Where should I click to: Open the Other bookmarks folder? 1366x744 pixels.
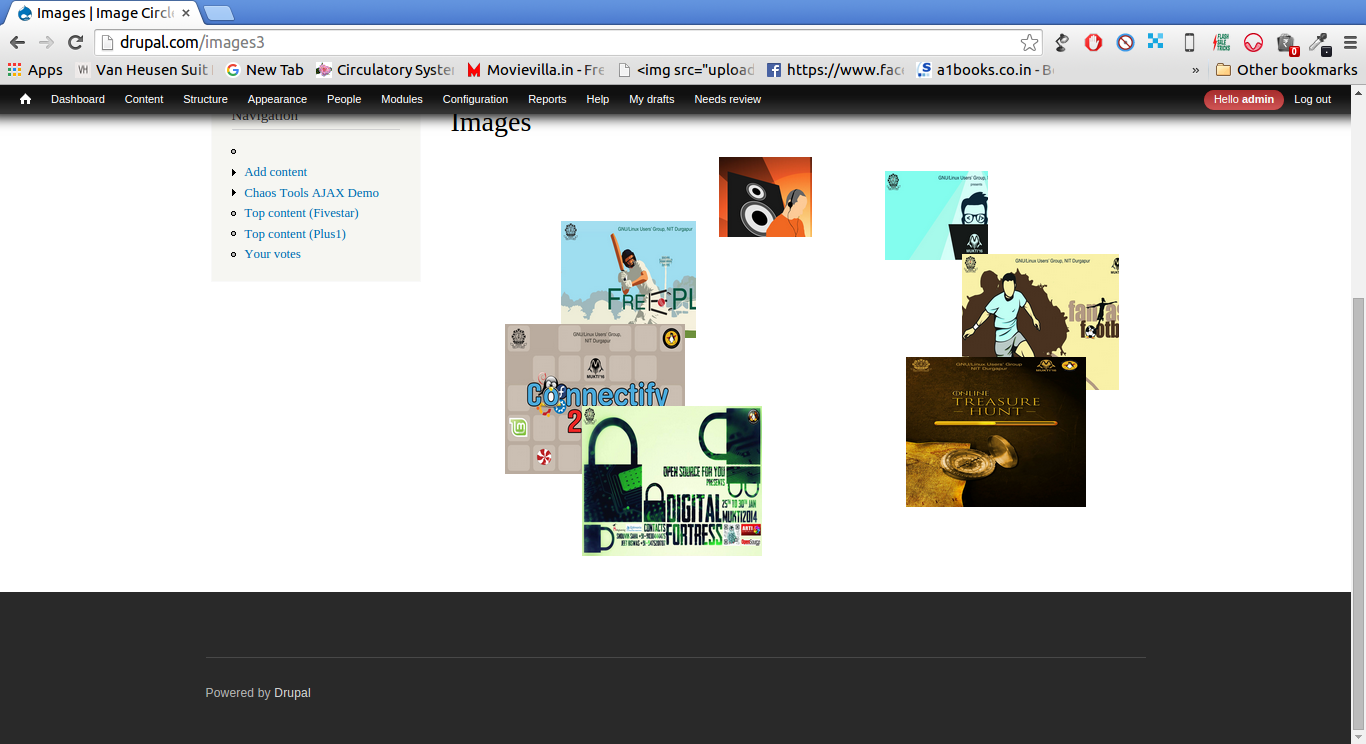[1286, 70]
